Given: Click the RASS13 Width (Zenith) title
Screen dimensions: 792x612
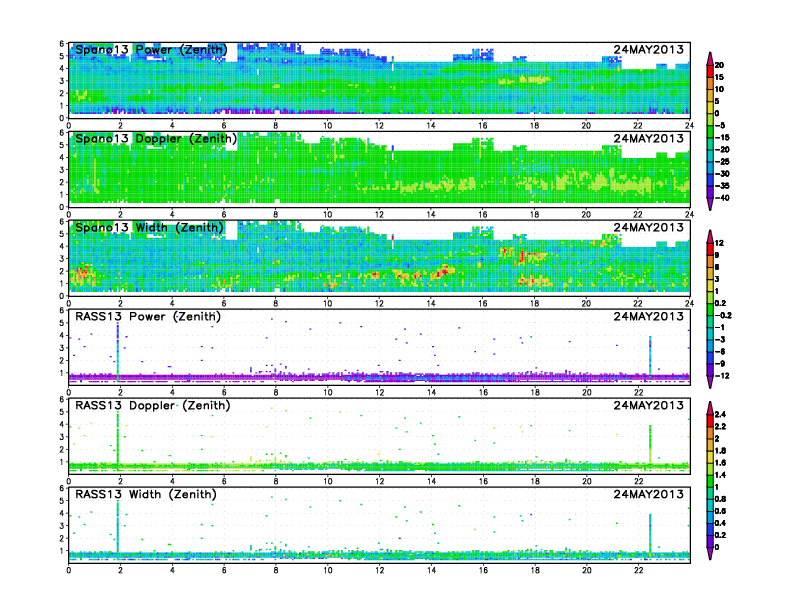Looking at the screenshot, I should (146, 494).
